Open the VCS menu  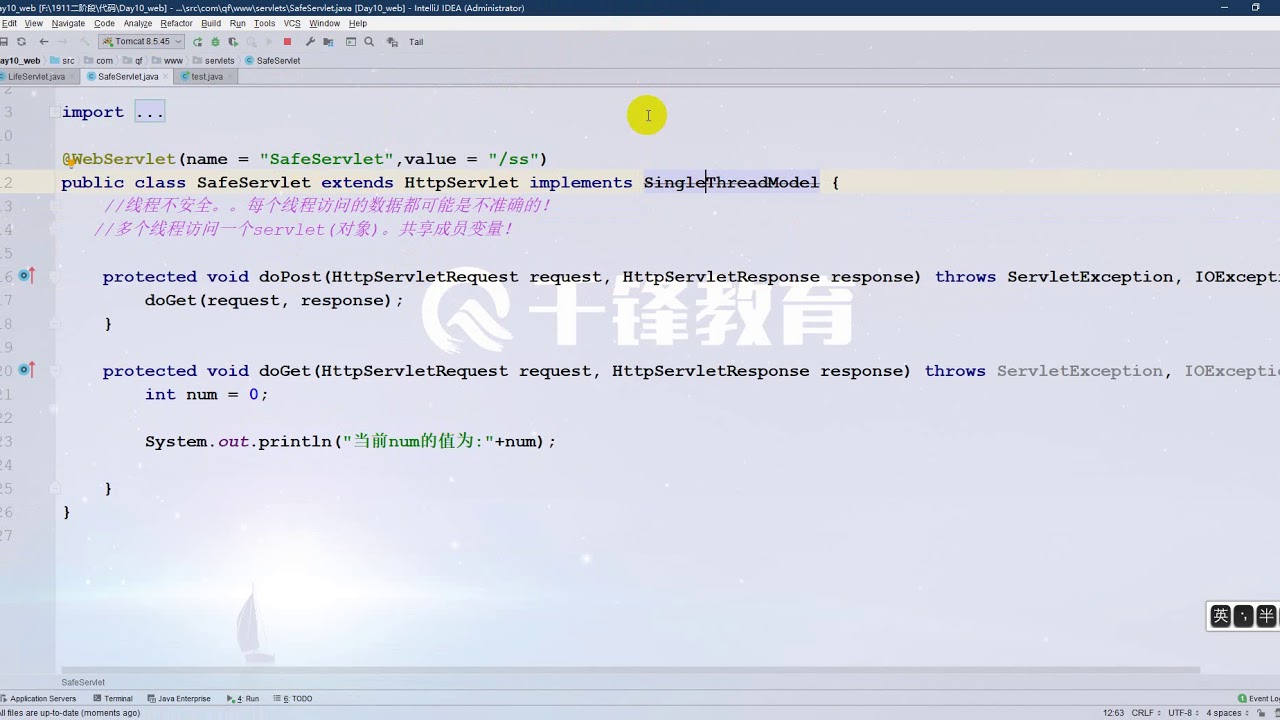(x=292, y=23)
